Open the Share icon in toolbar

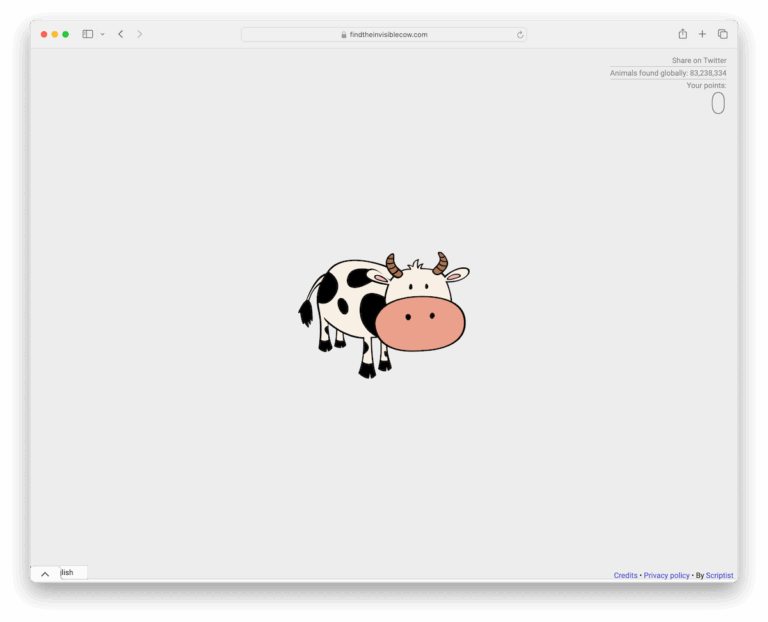682,34
